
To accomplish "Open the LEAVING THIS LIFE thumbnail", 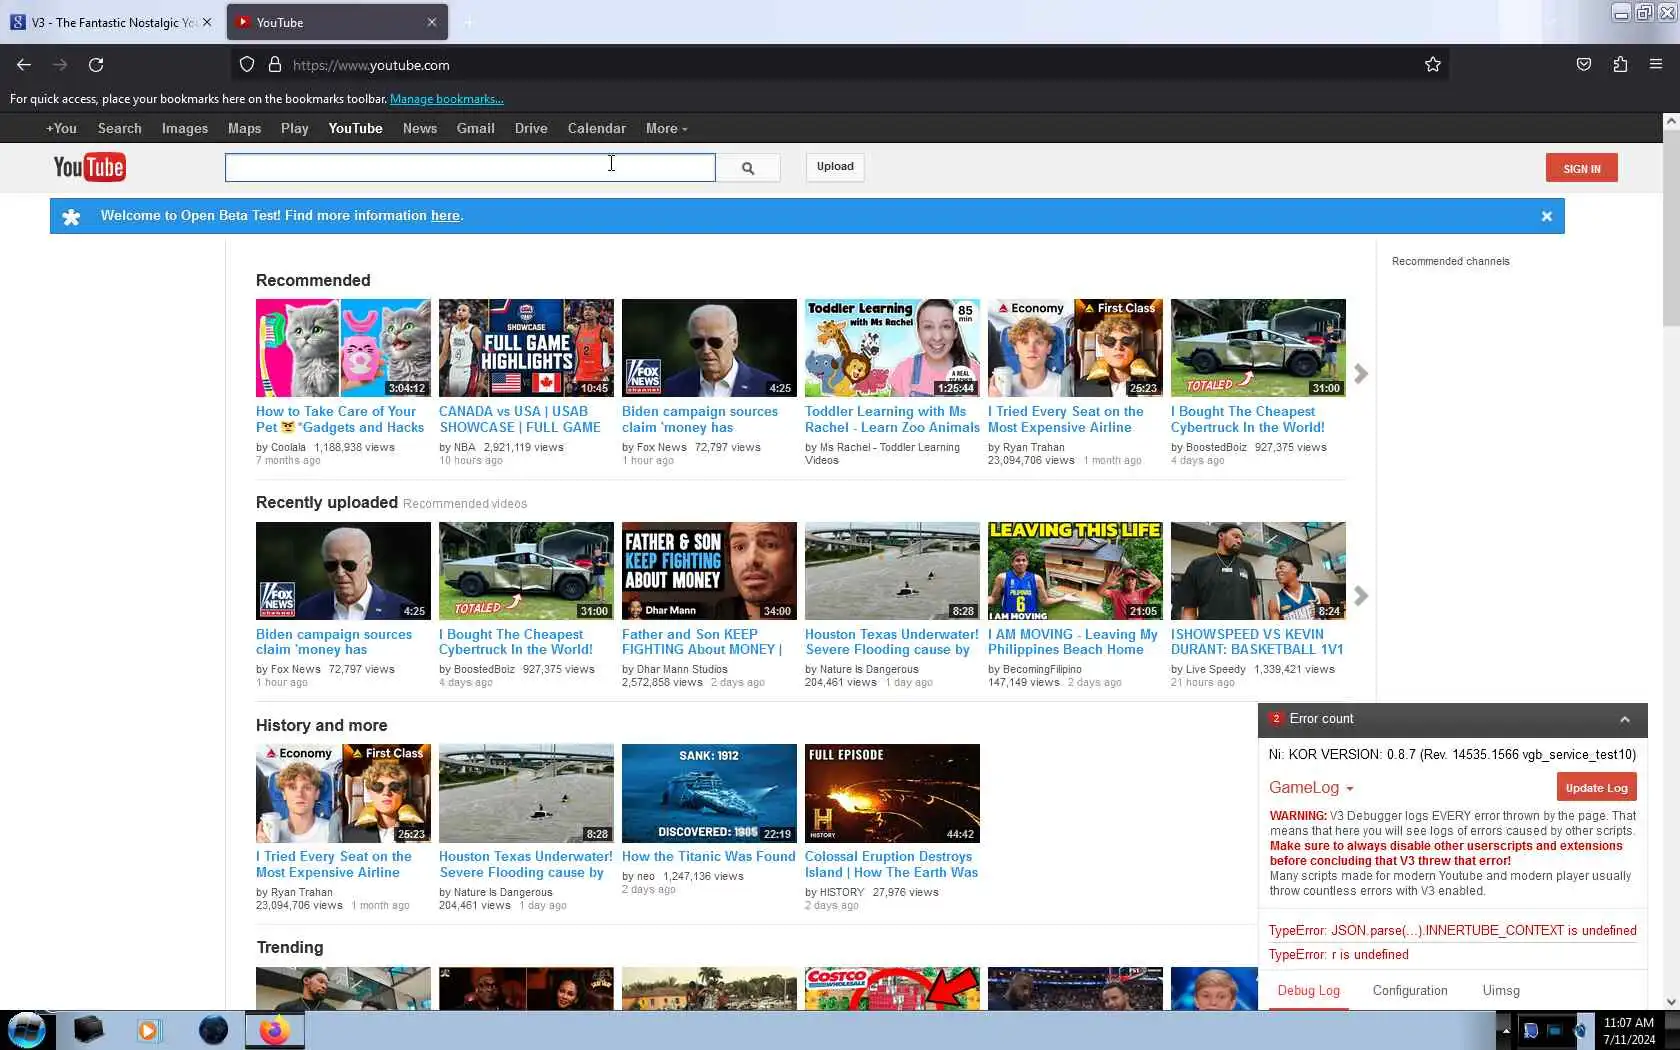I will point(1075,571).
